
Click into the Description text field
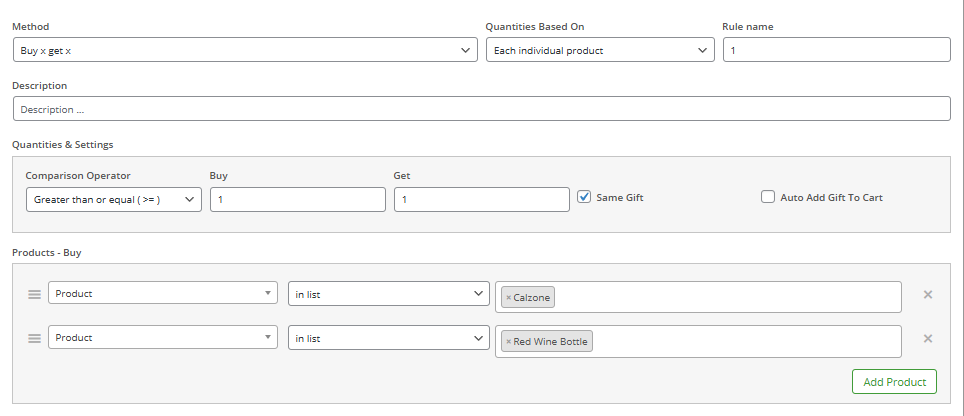pos(481,109)
